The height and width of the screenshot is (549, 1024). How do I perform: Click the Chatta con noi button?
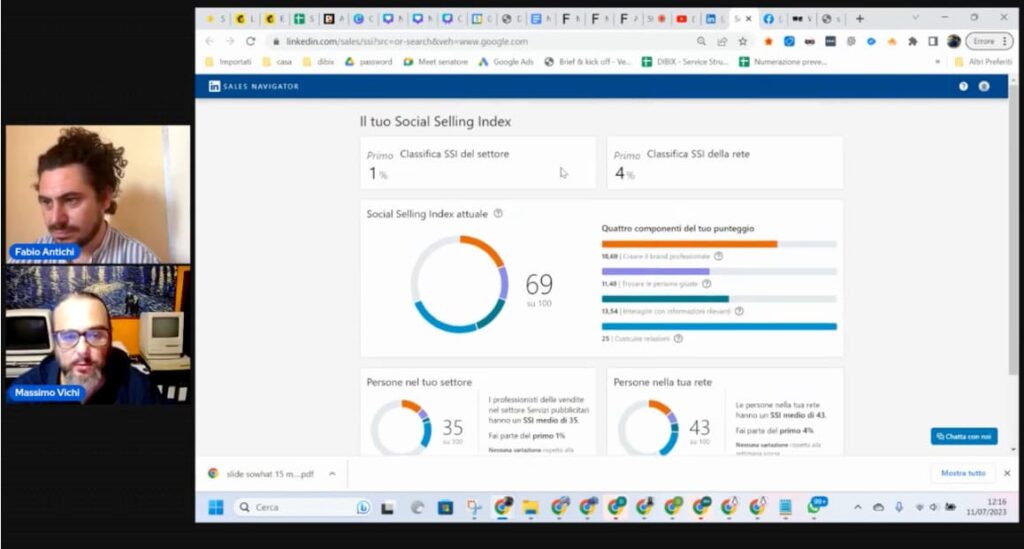point(964,436)
